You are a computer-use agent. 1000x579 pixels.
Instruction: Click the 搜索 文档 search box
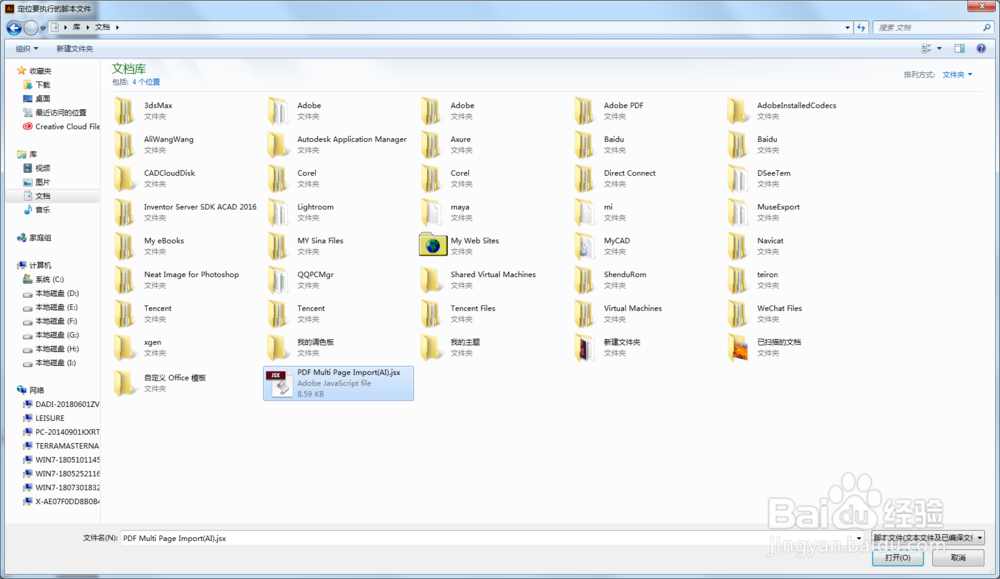point(927,27)
